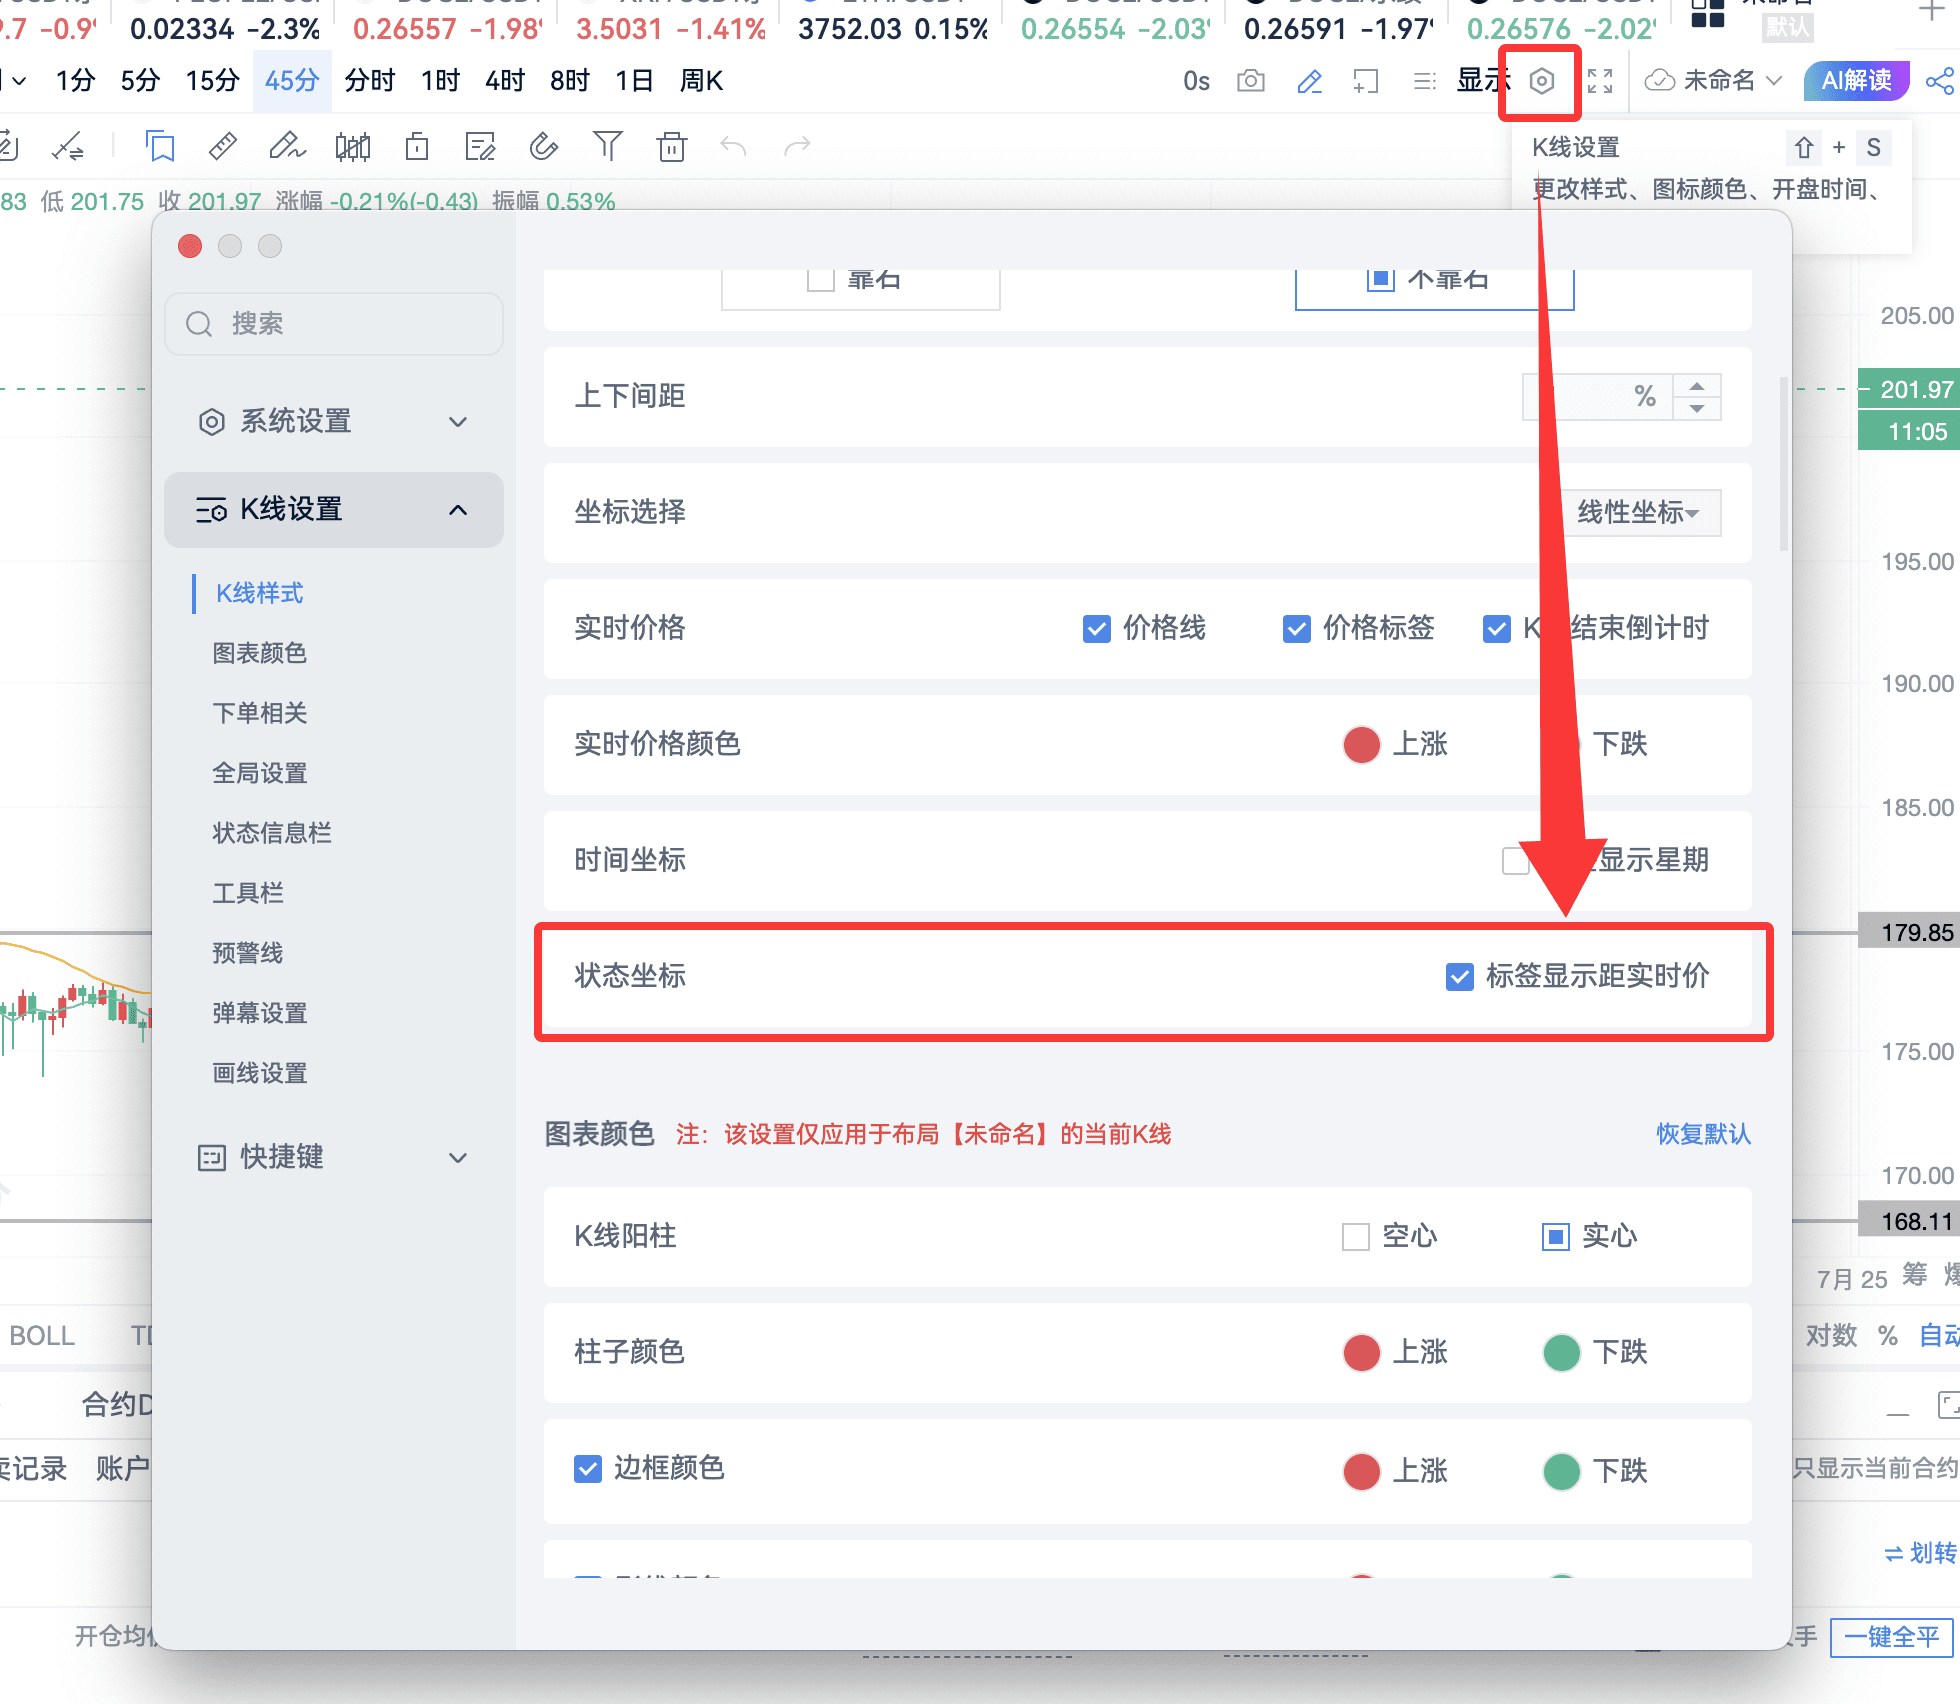The image size is (1960, 1704).
Task: Select the freehand pen drawing tool
Action: [287, 147]
